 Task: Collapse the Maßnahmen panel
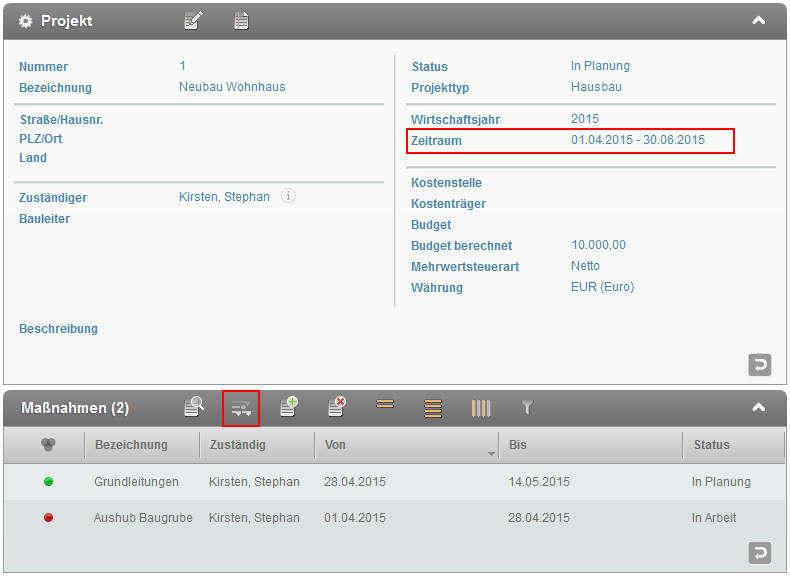tap(759, 407)
